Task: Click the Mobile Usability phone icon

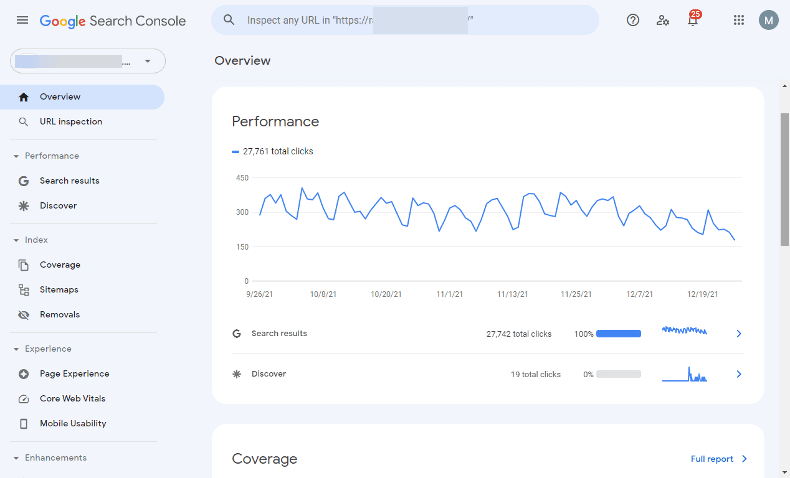Action: click(23, 424)
